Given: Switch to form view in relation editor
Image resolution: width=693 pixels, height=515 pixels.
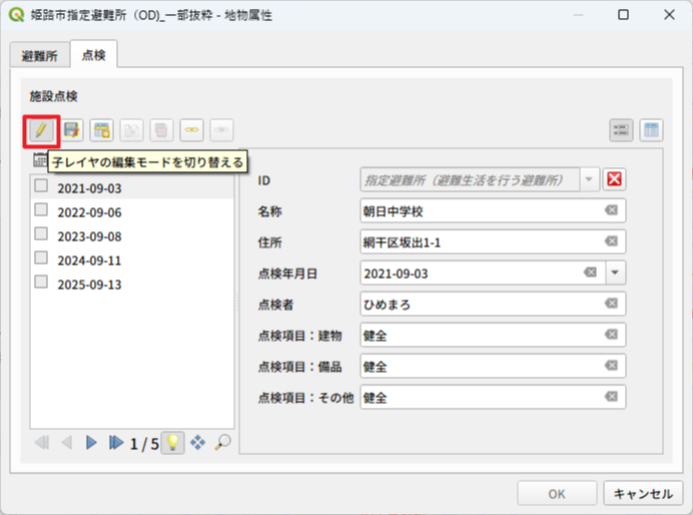Looking at the screenshot, I should pos(622,130).
